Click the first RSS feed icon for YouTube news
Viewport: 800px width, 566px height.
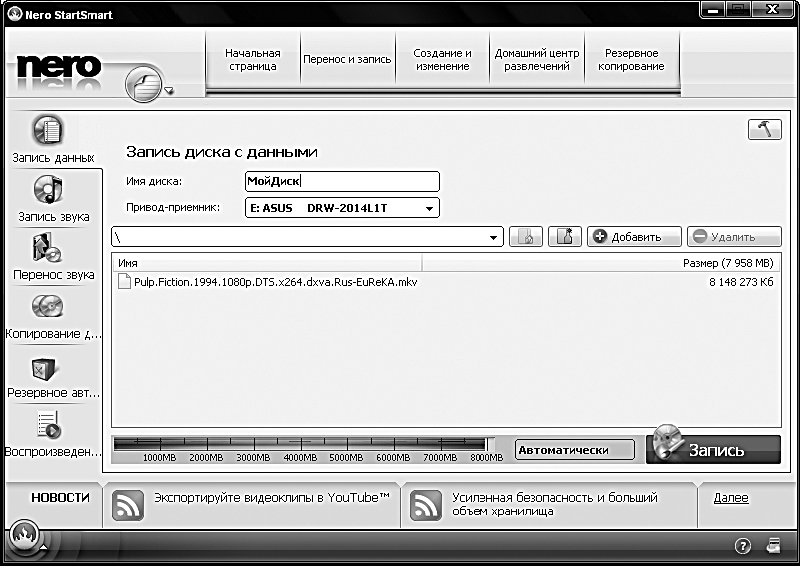coord(128,505)
